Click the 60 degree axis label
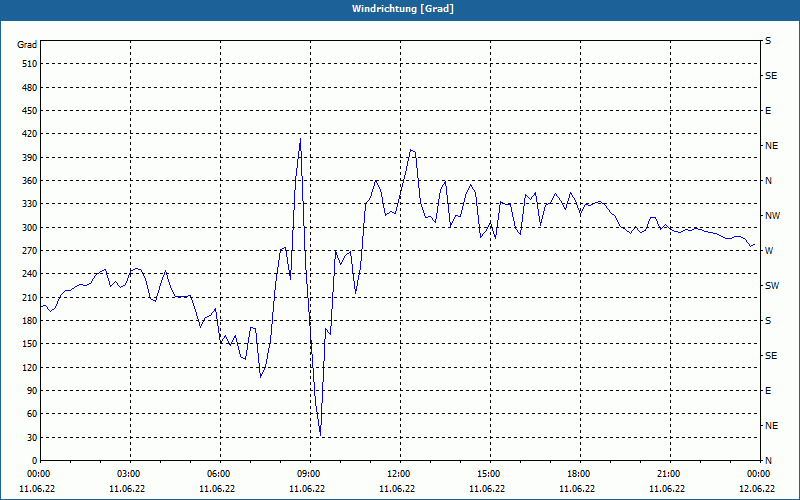The image size is (800, 500). (x=32, y=414)
